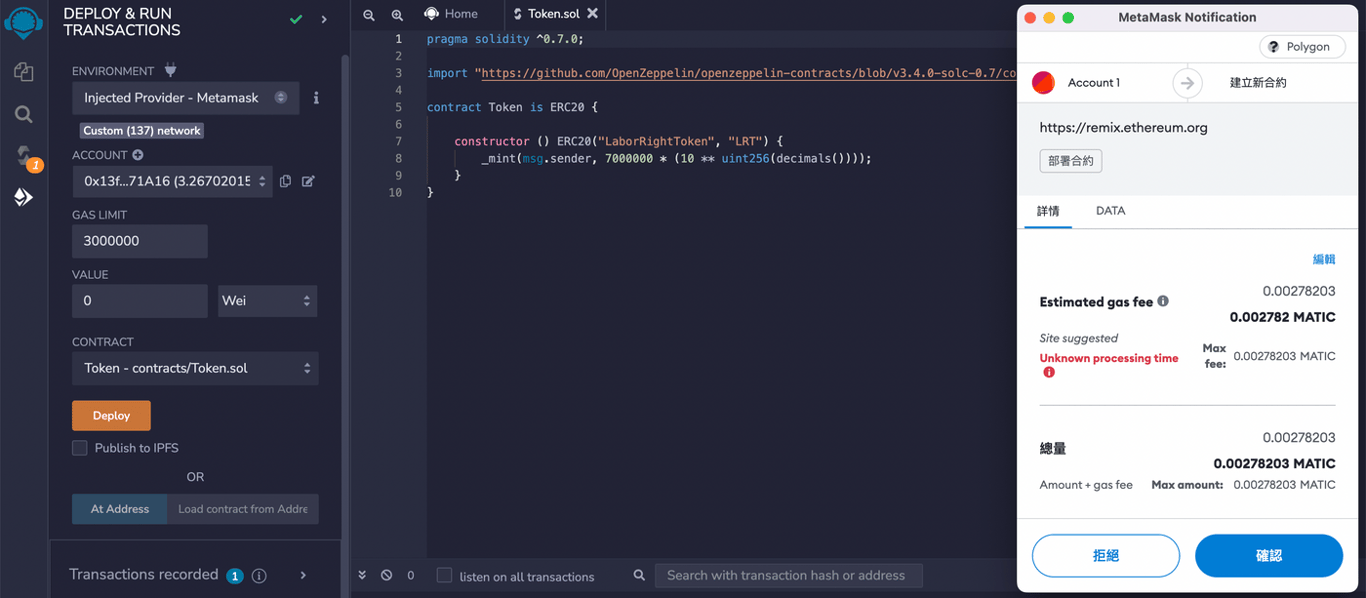Enable listen on all transactions checkbox
The image size is (1366, 598).
pos(445,575)
